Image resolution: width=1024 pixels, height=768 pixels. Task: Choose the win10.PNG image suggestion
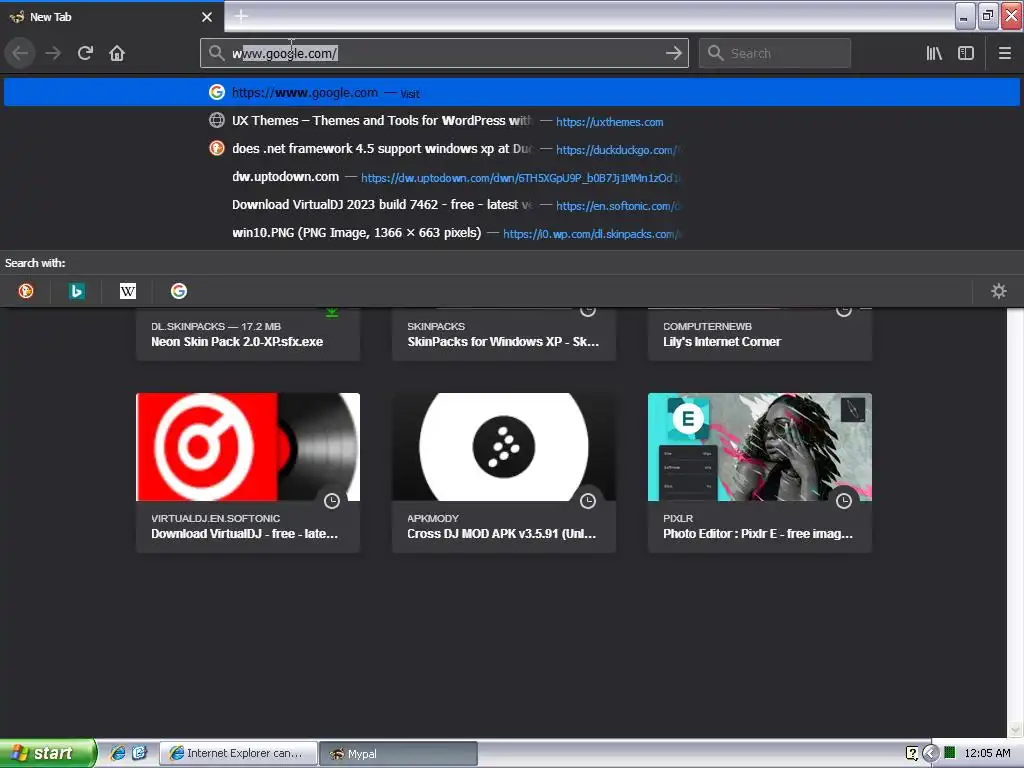tap(512, 232)
